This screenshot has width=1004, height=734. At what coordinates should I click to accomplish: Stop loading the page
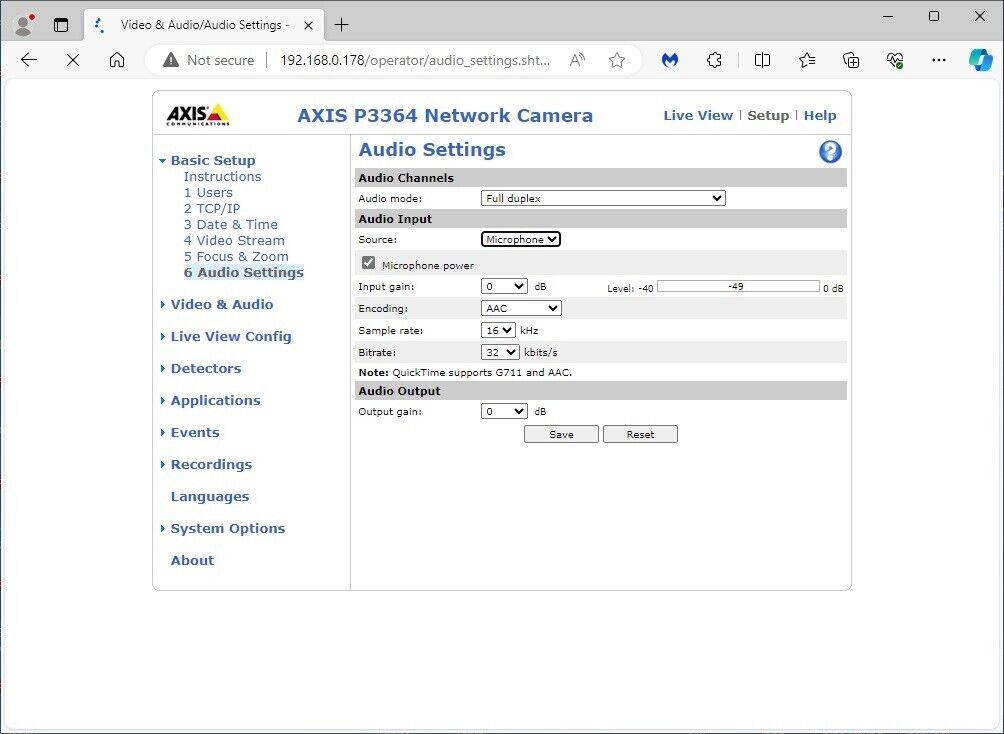point(73,60)
